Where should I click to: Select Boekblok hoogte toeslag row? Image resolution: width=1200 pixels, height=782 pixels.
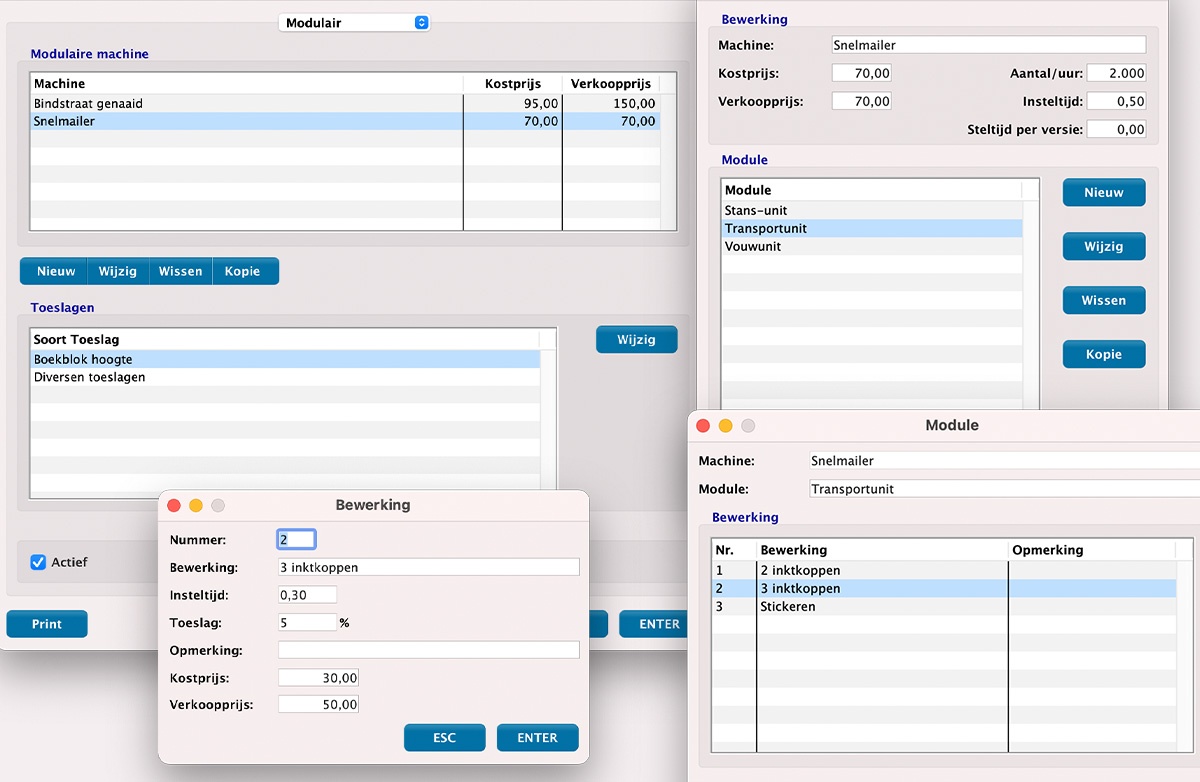pos(286,359)
